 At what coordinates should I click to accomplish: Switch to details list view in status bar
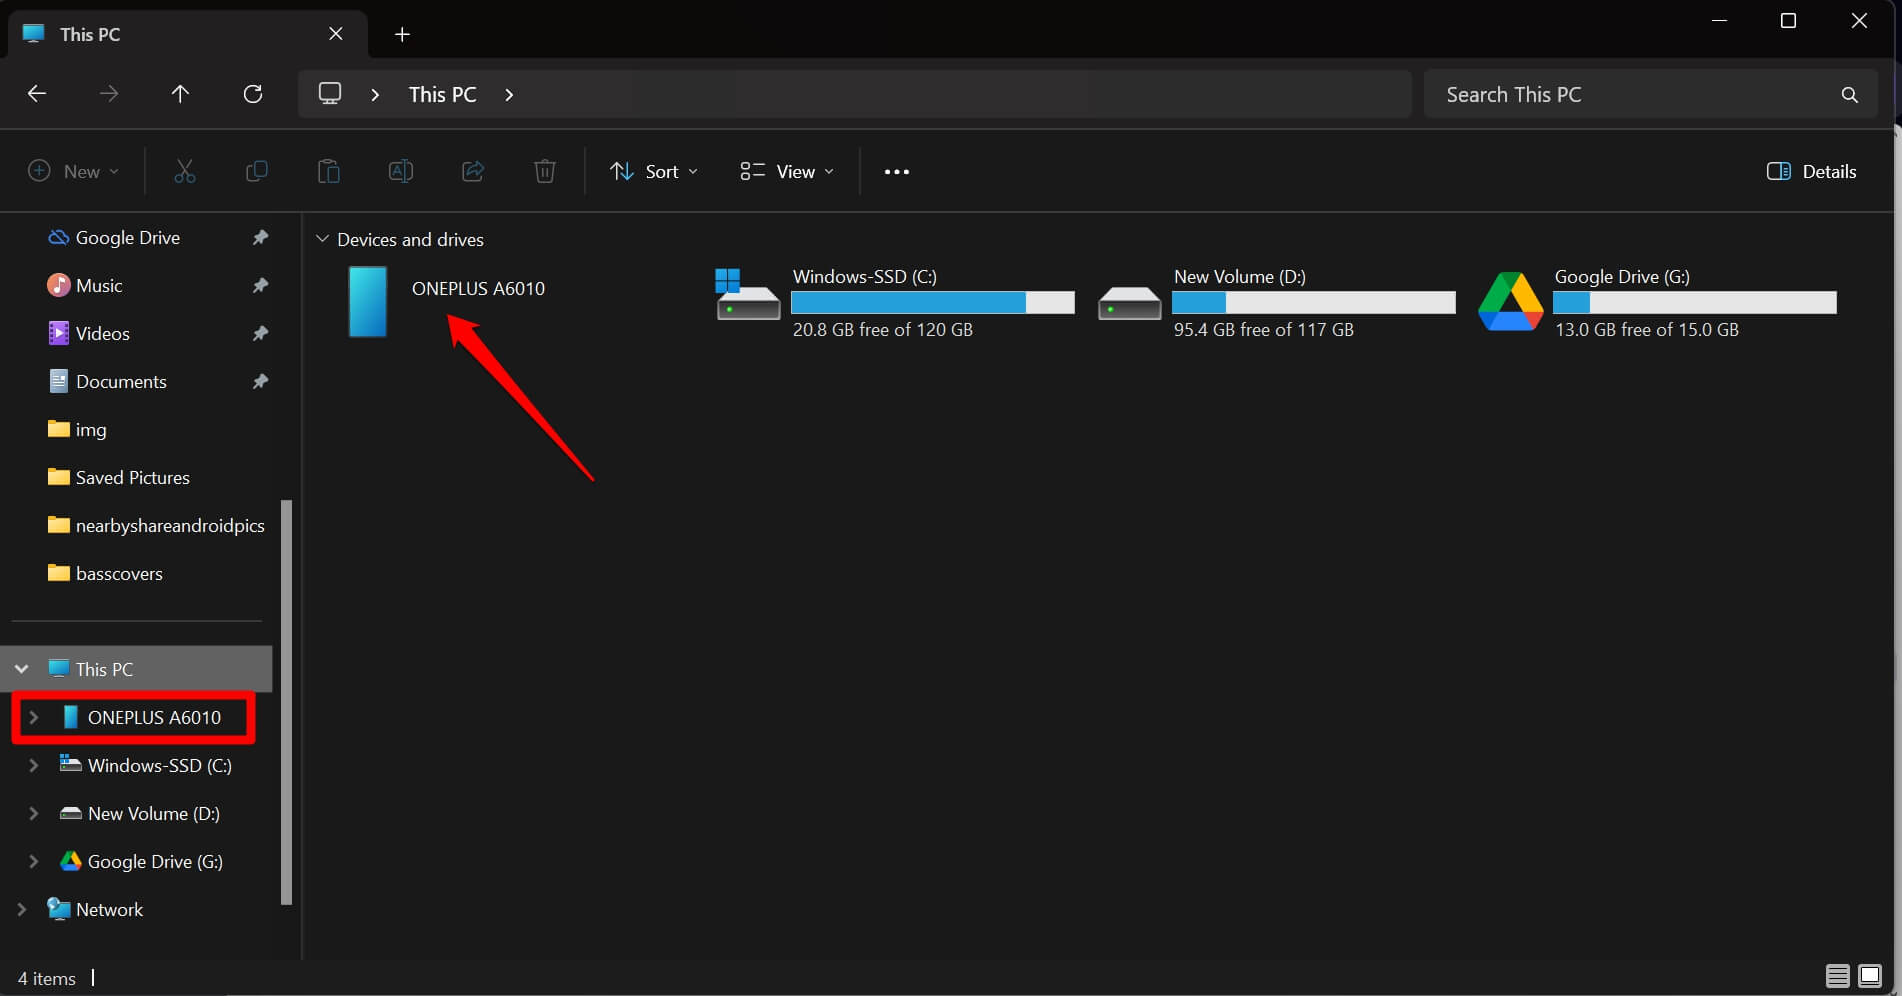pos(1837,976)
